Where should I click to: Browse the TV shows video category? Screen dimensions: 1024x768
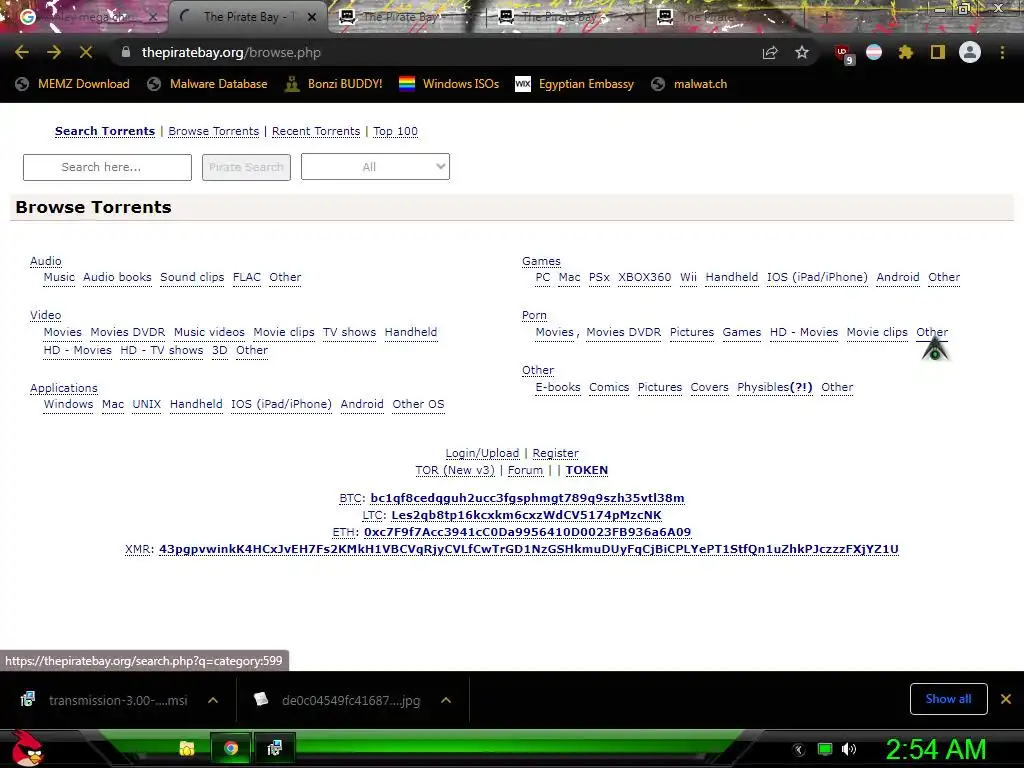pyautogui.click(x=349, y=332)
